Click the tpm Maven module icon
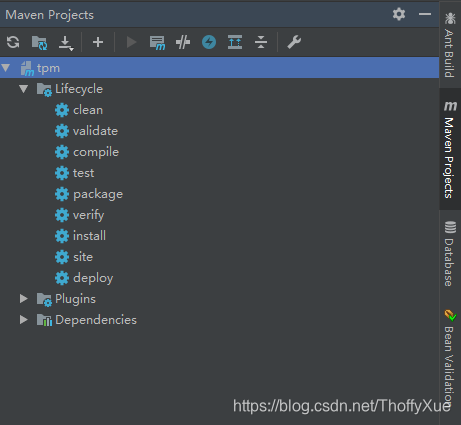The image size is (461, 425). point(27,68)
